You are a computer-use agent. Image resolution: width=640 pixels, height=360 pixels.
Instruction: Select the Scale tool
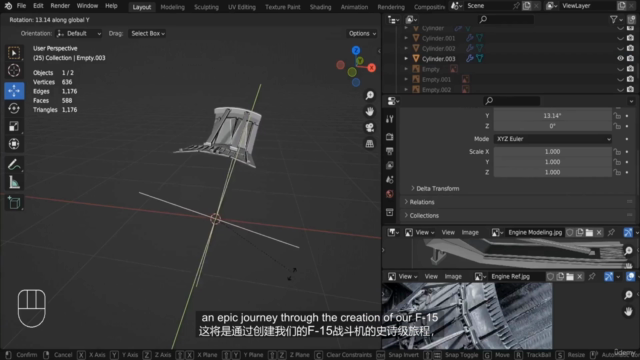click(x=14, y=127)
